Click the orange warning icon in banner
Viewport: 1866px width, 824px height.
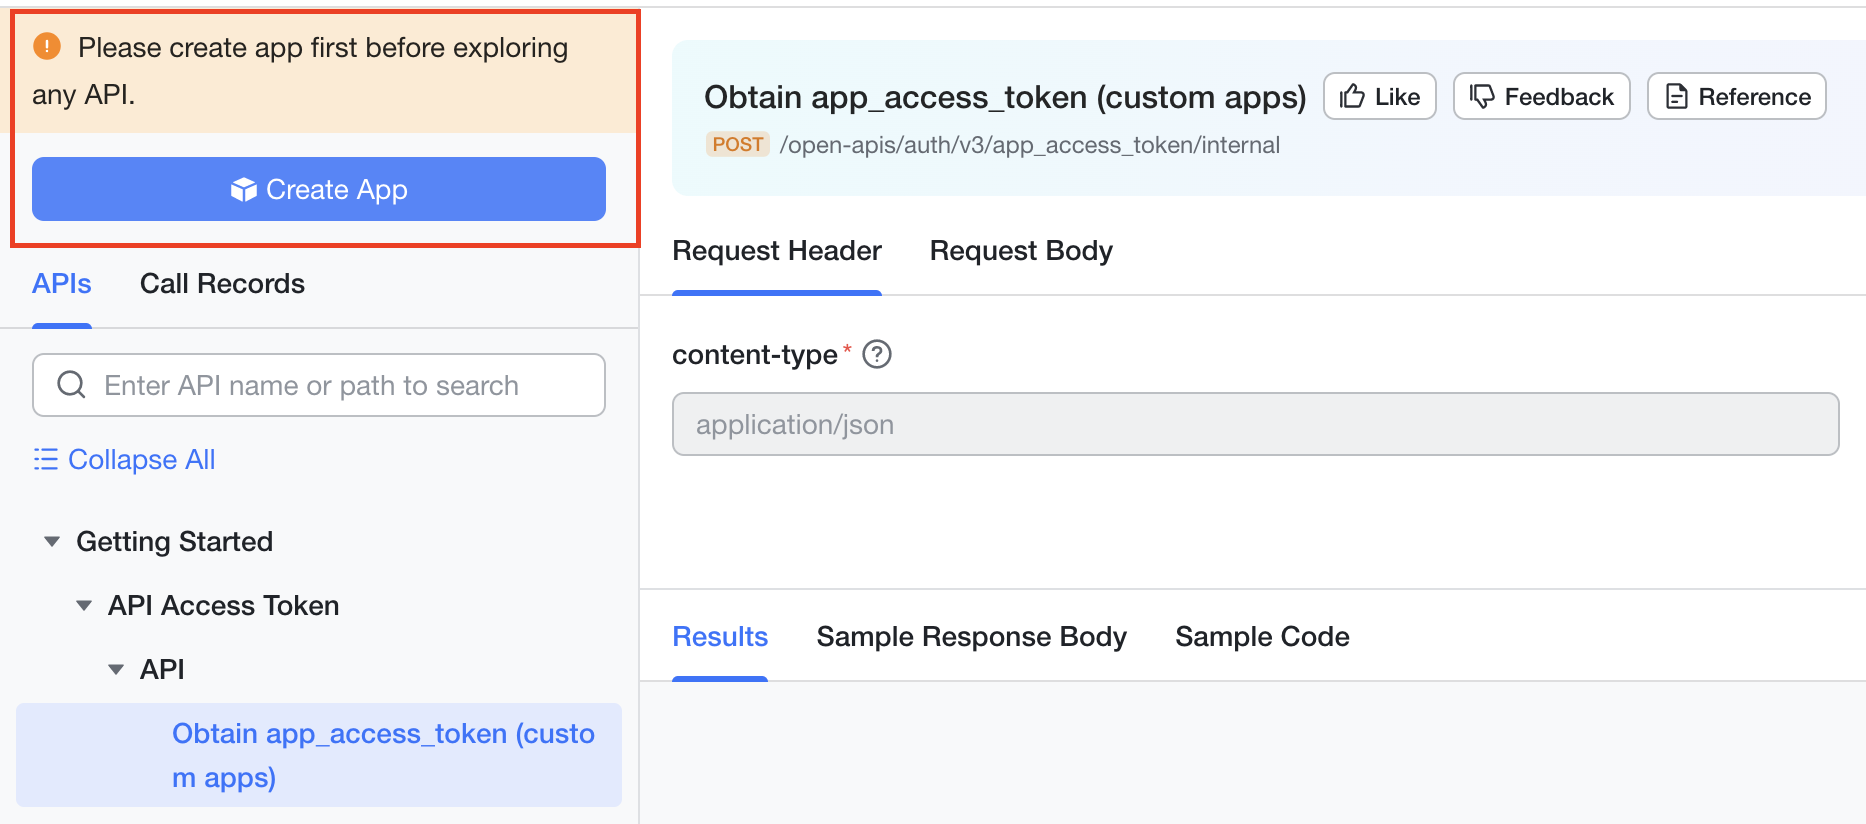click(47, 46)
